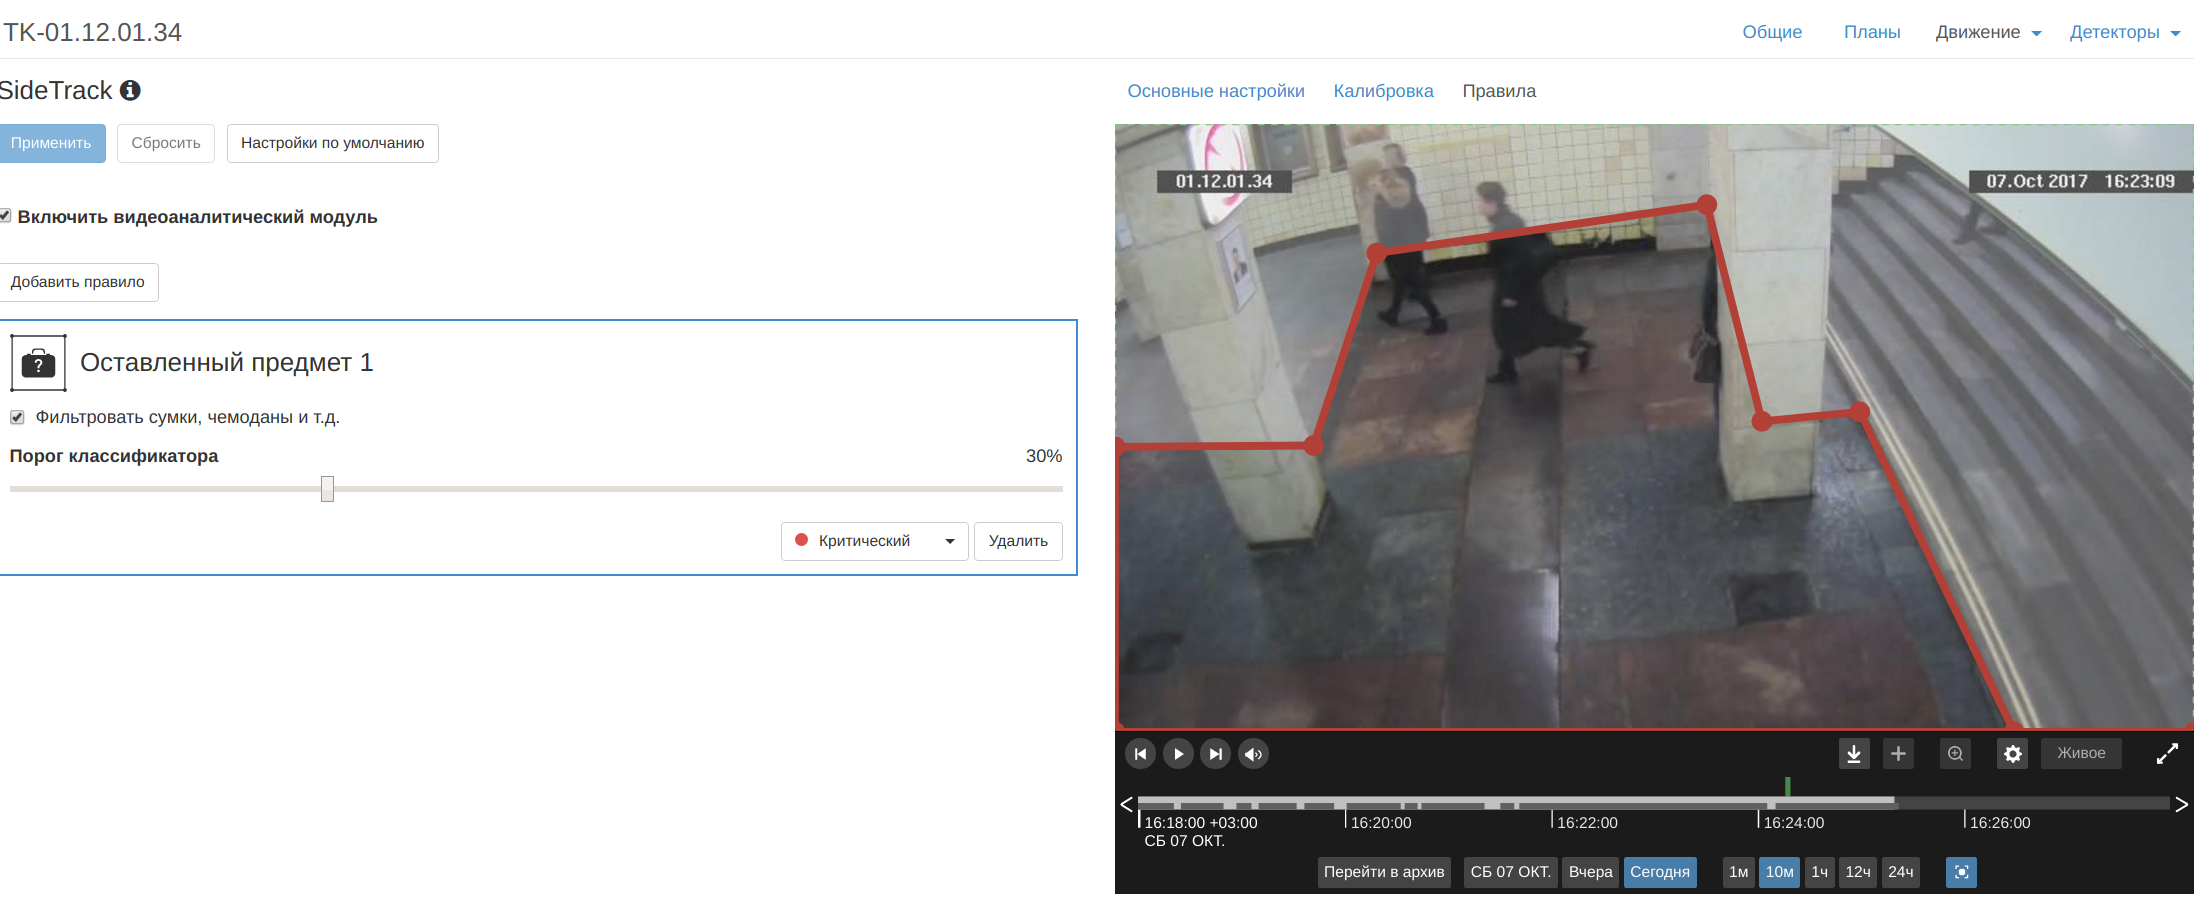Switch to Калибровка tab
Image resolution: width=2203 pixels, height=911 pixels.
pos(1383,91)
